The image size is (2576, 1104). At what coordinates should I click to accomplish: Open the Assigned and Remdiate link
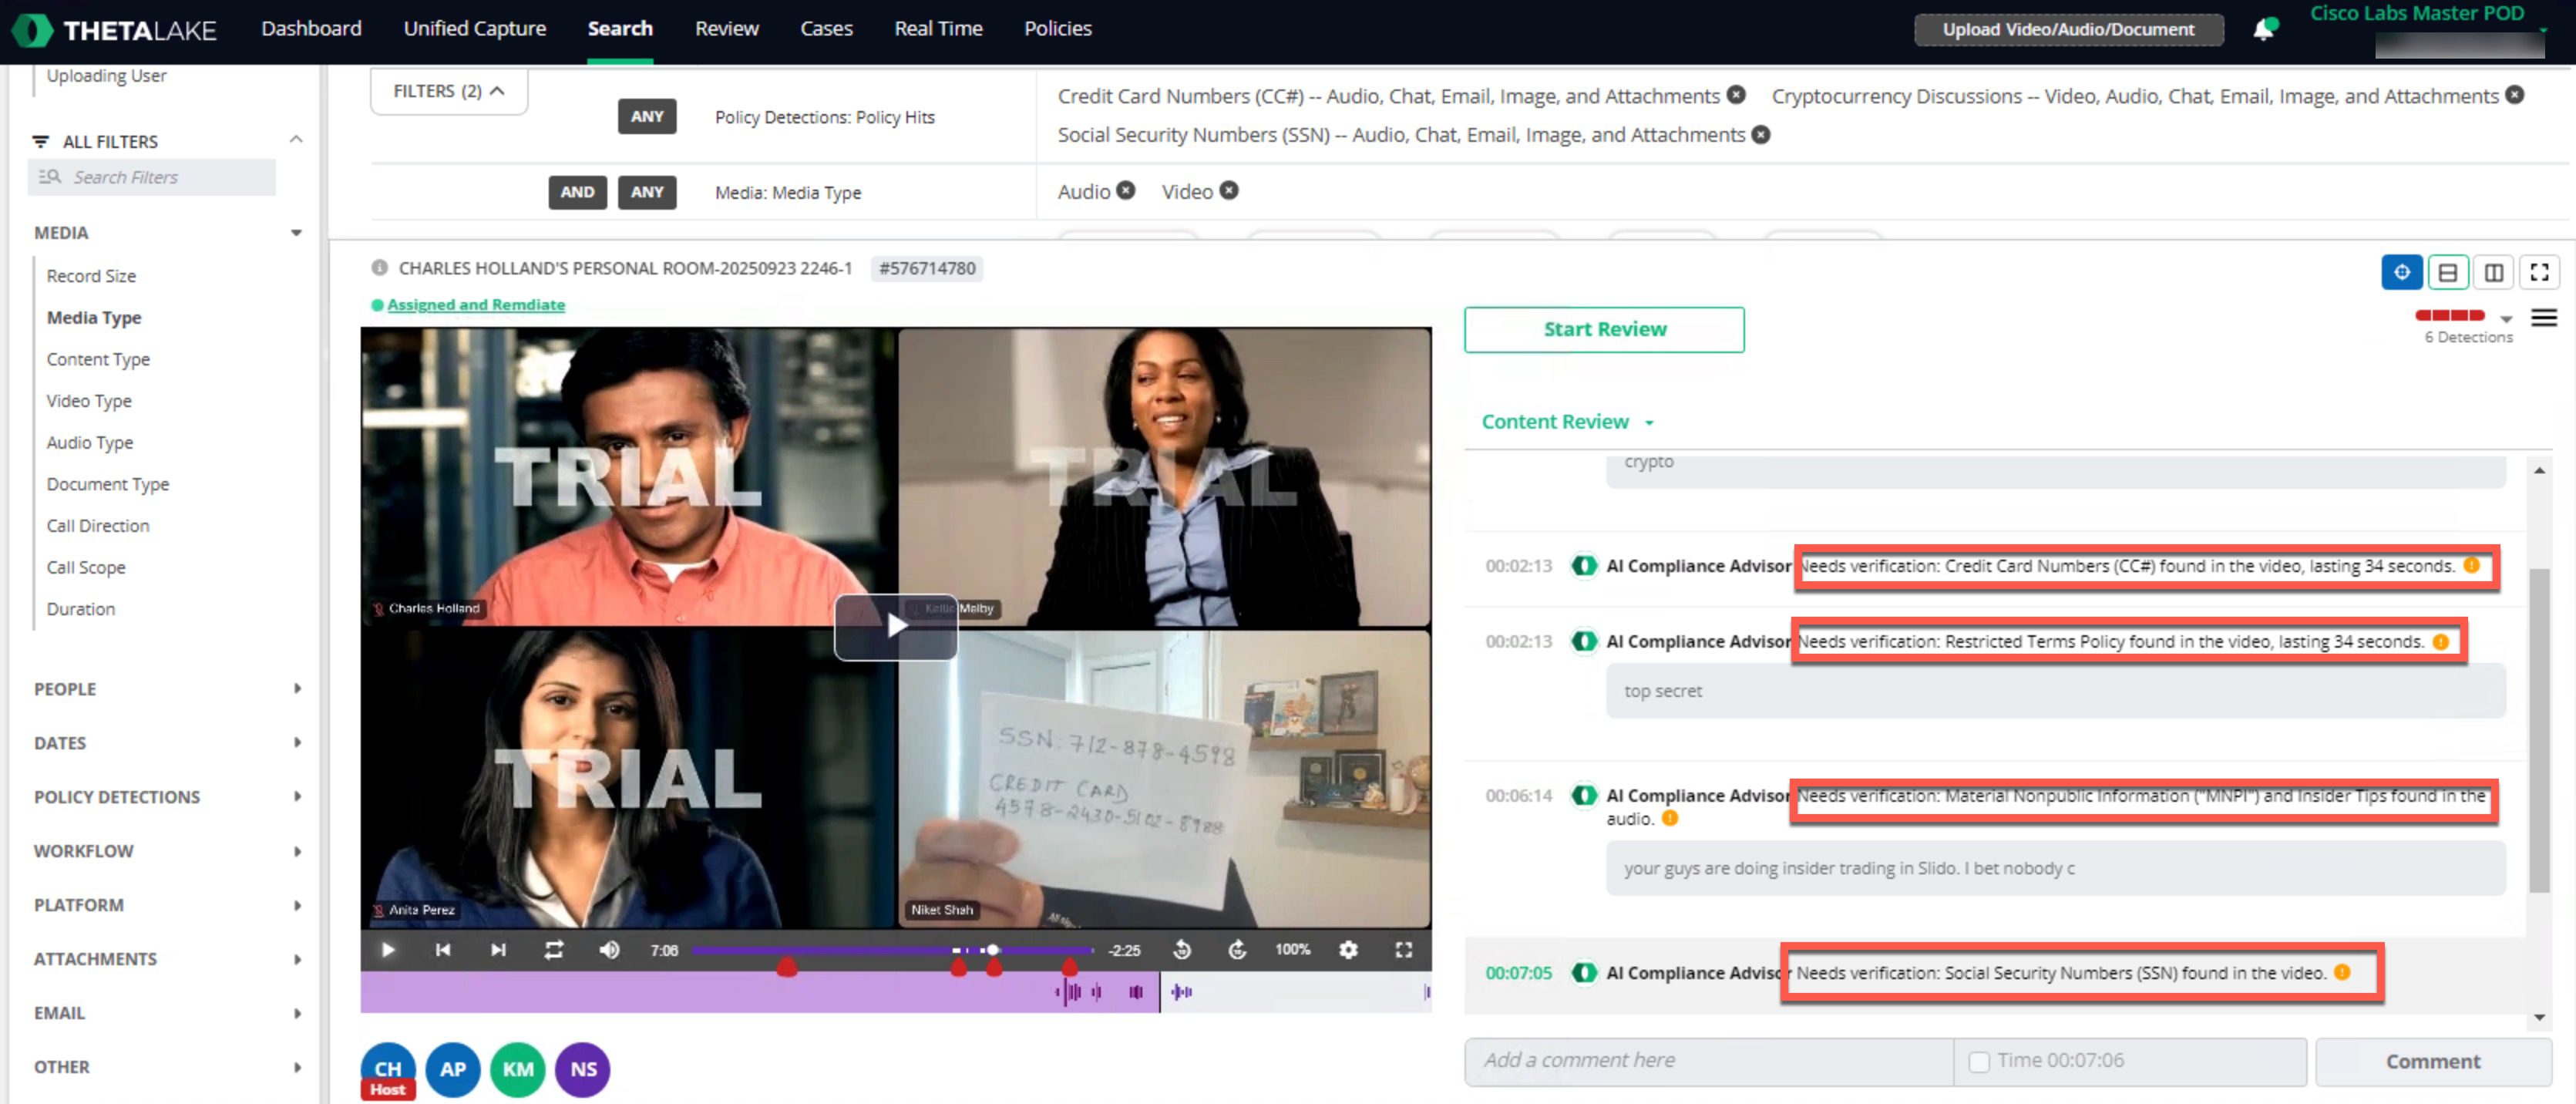475,305
